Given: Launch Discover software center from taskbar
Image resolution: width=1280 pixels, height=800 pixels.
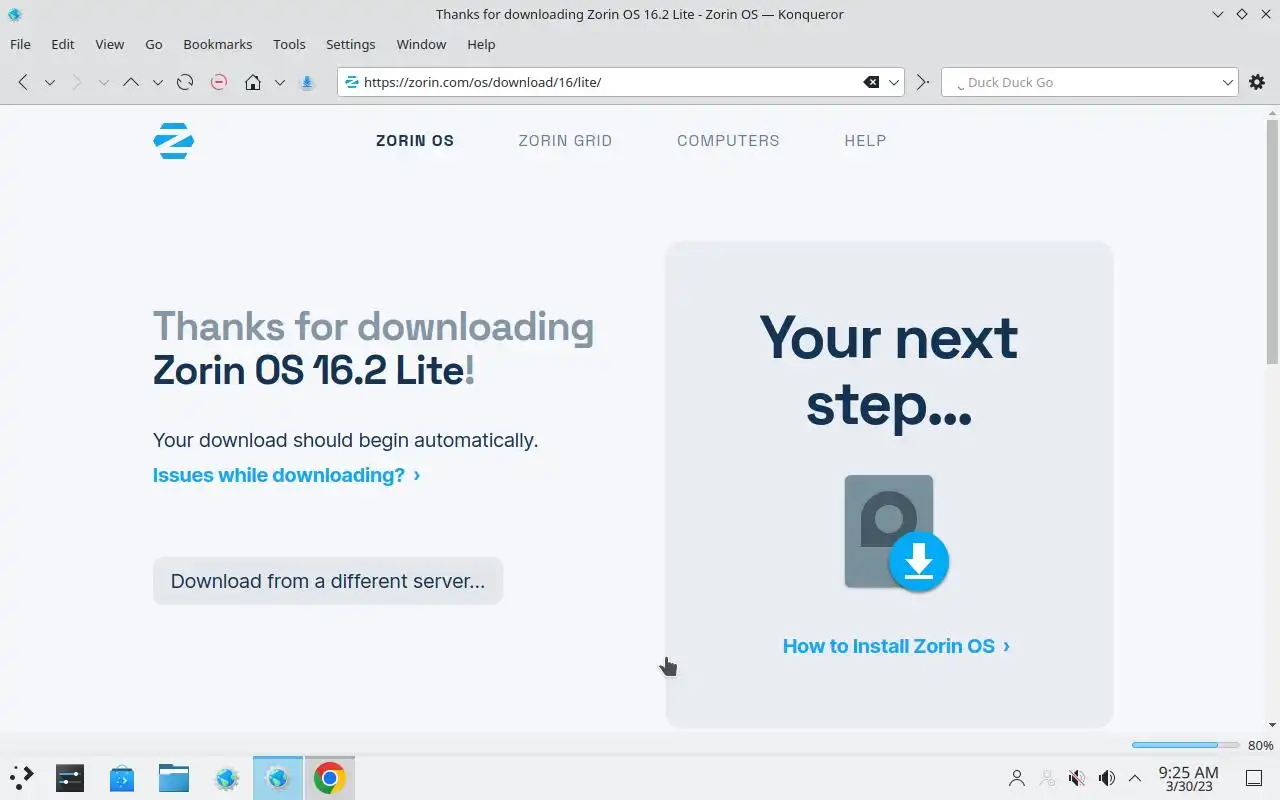Looking at the screenshot, I should click(x=122, y=777).
